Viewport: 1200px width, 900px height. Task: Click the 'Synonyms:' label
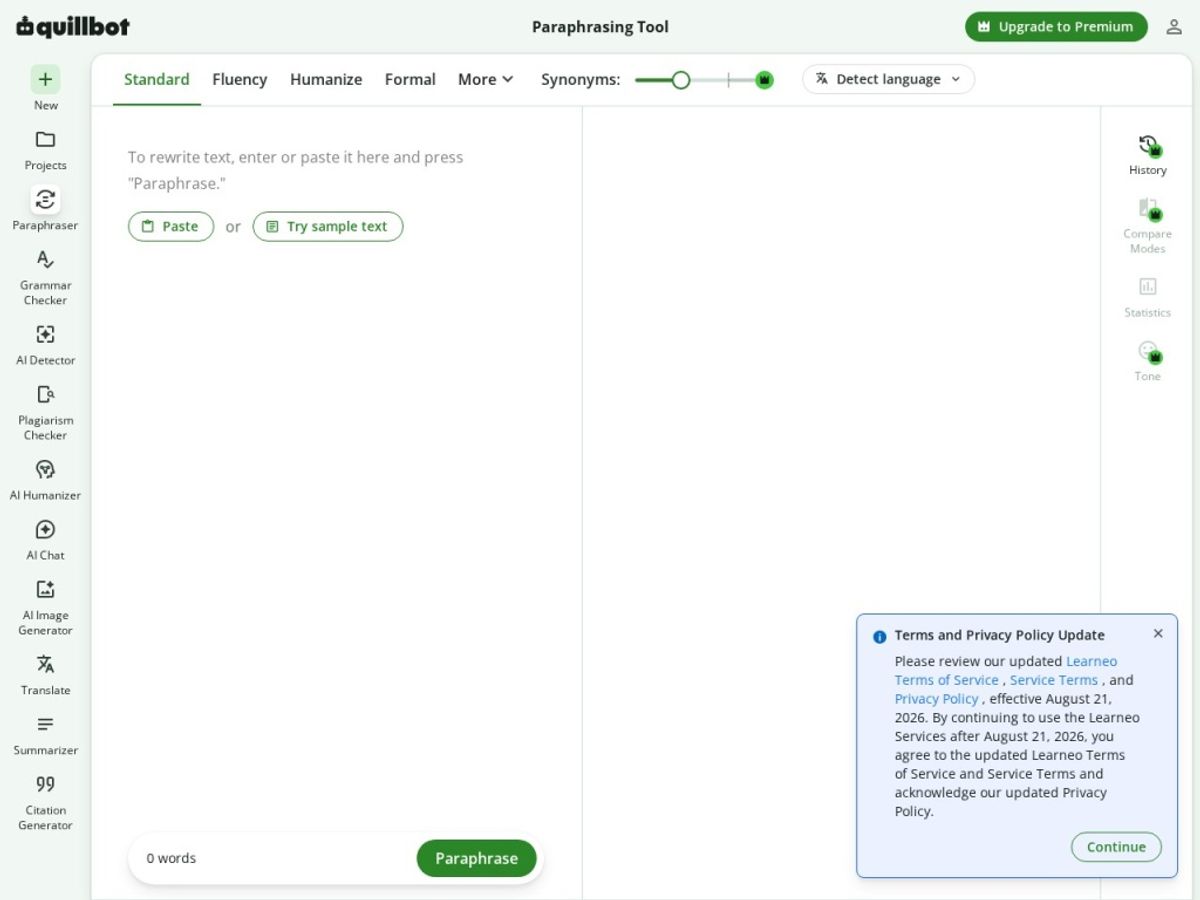(x=580, y=79)
